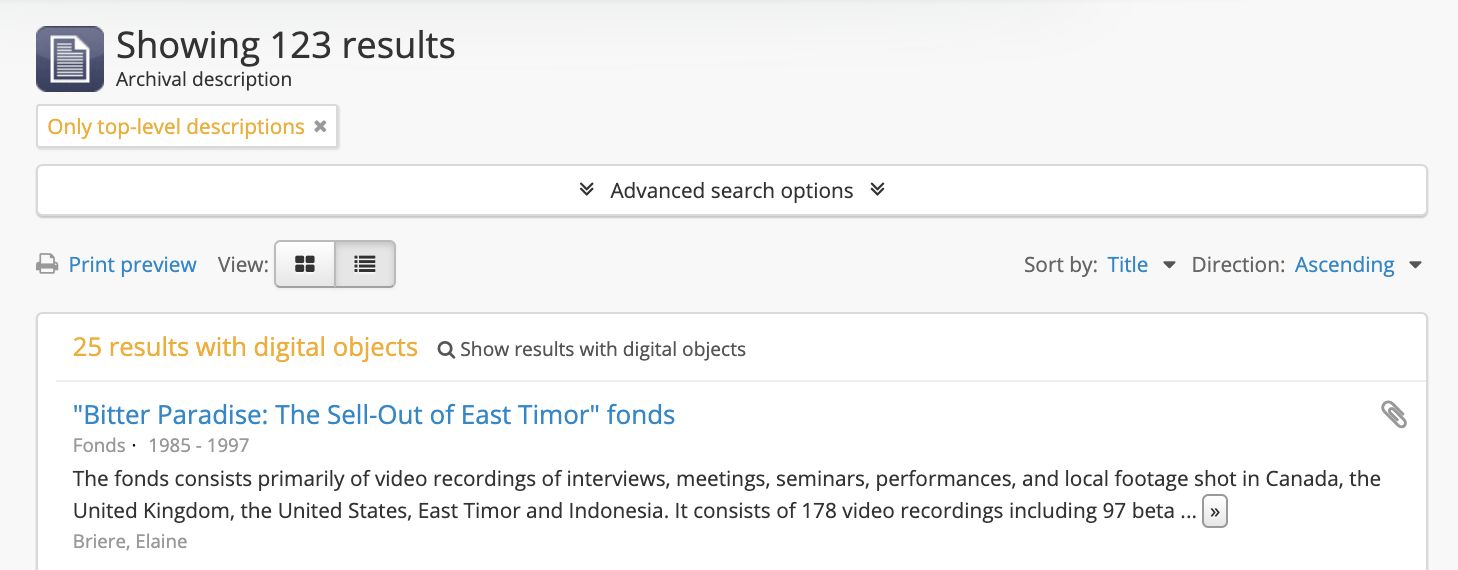Open the "Bitter Paradise" fonds title link
This screenshot has width=1458, height=570.
coord(374,415)
